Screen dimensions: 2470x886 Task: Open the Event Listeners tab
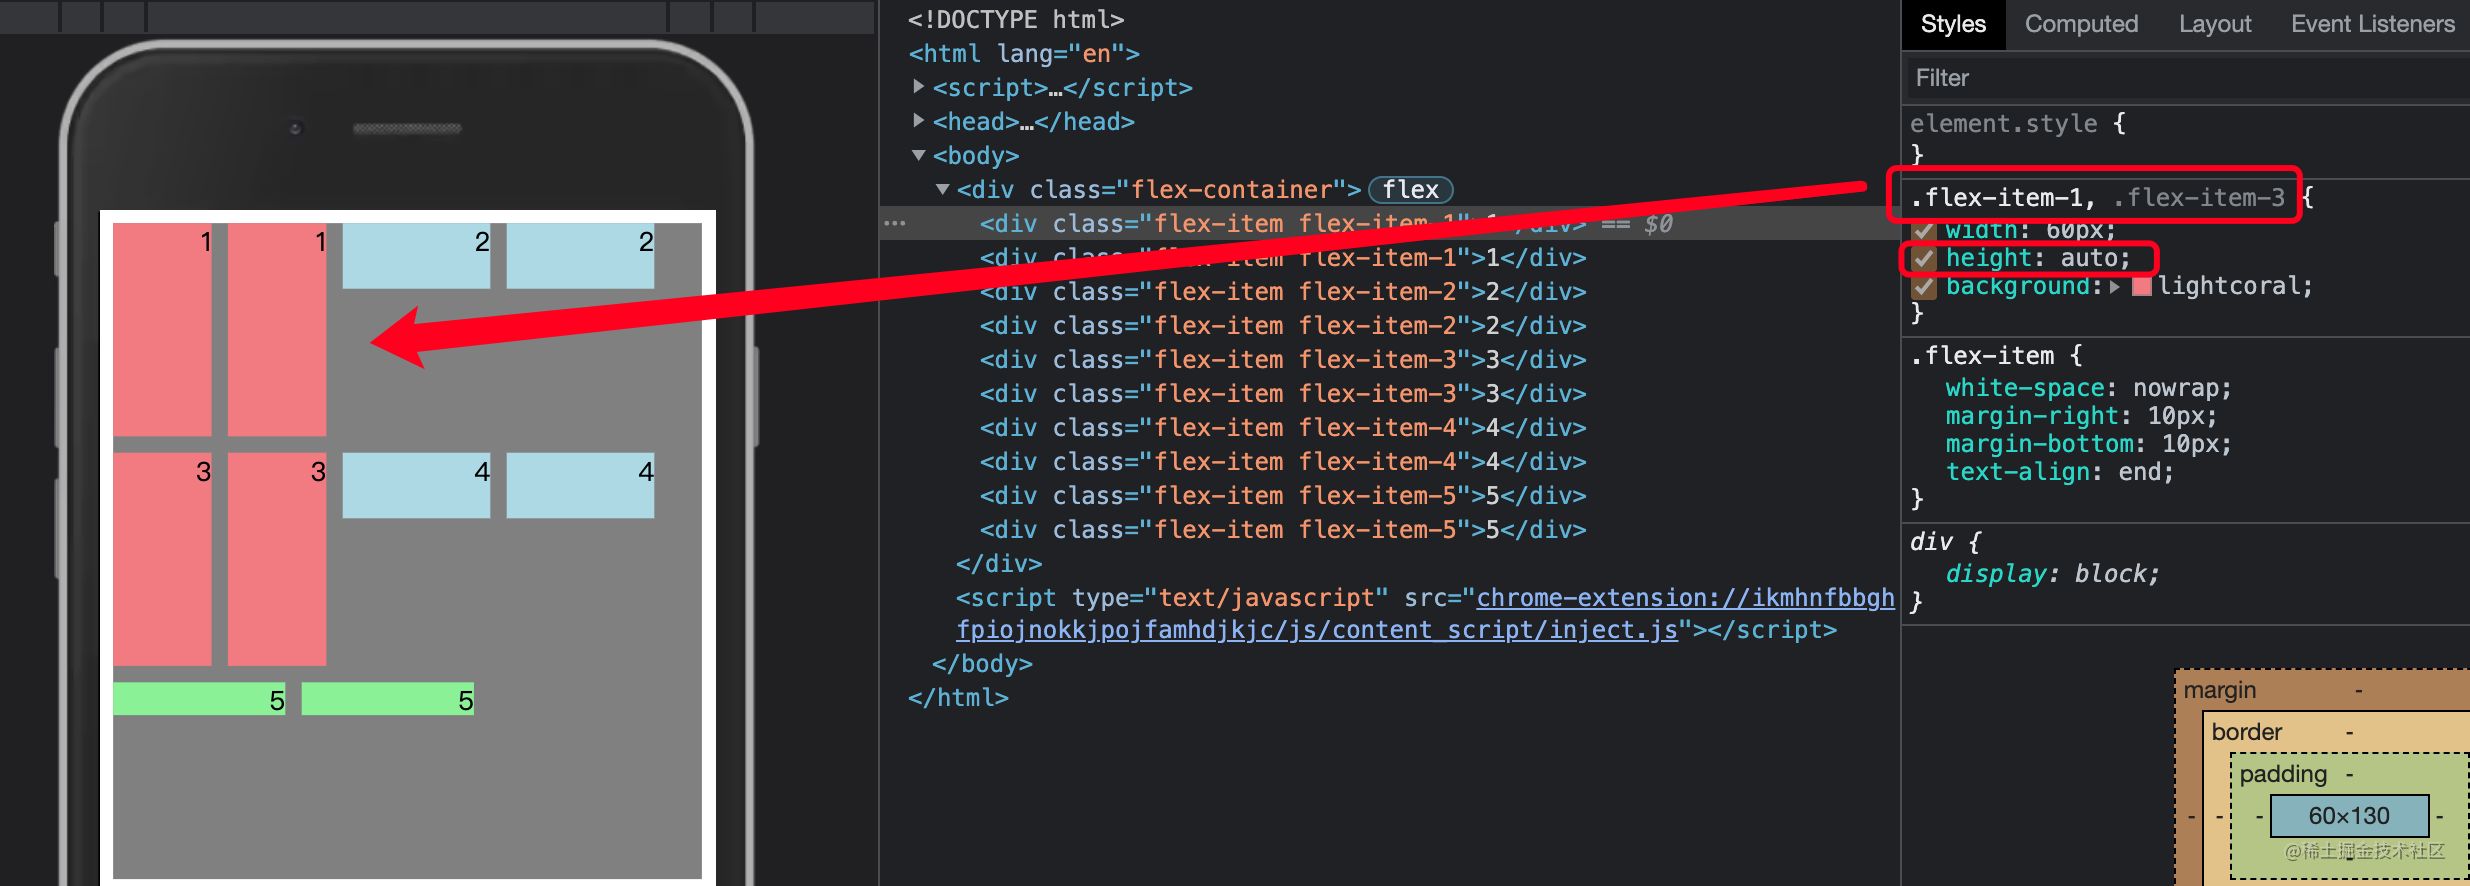(x=2372, y=24)
